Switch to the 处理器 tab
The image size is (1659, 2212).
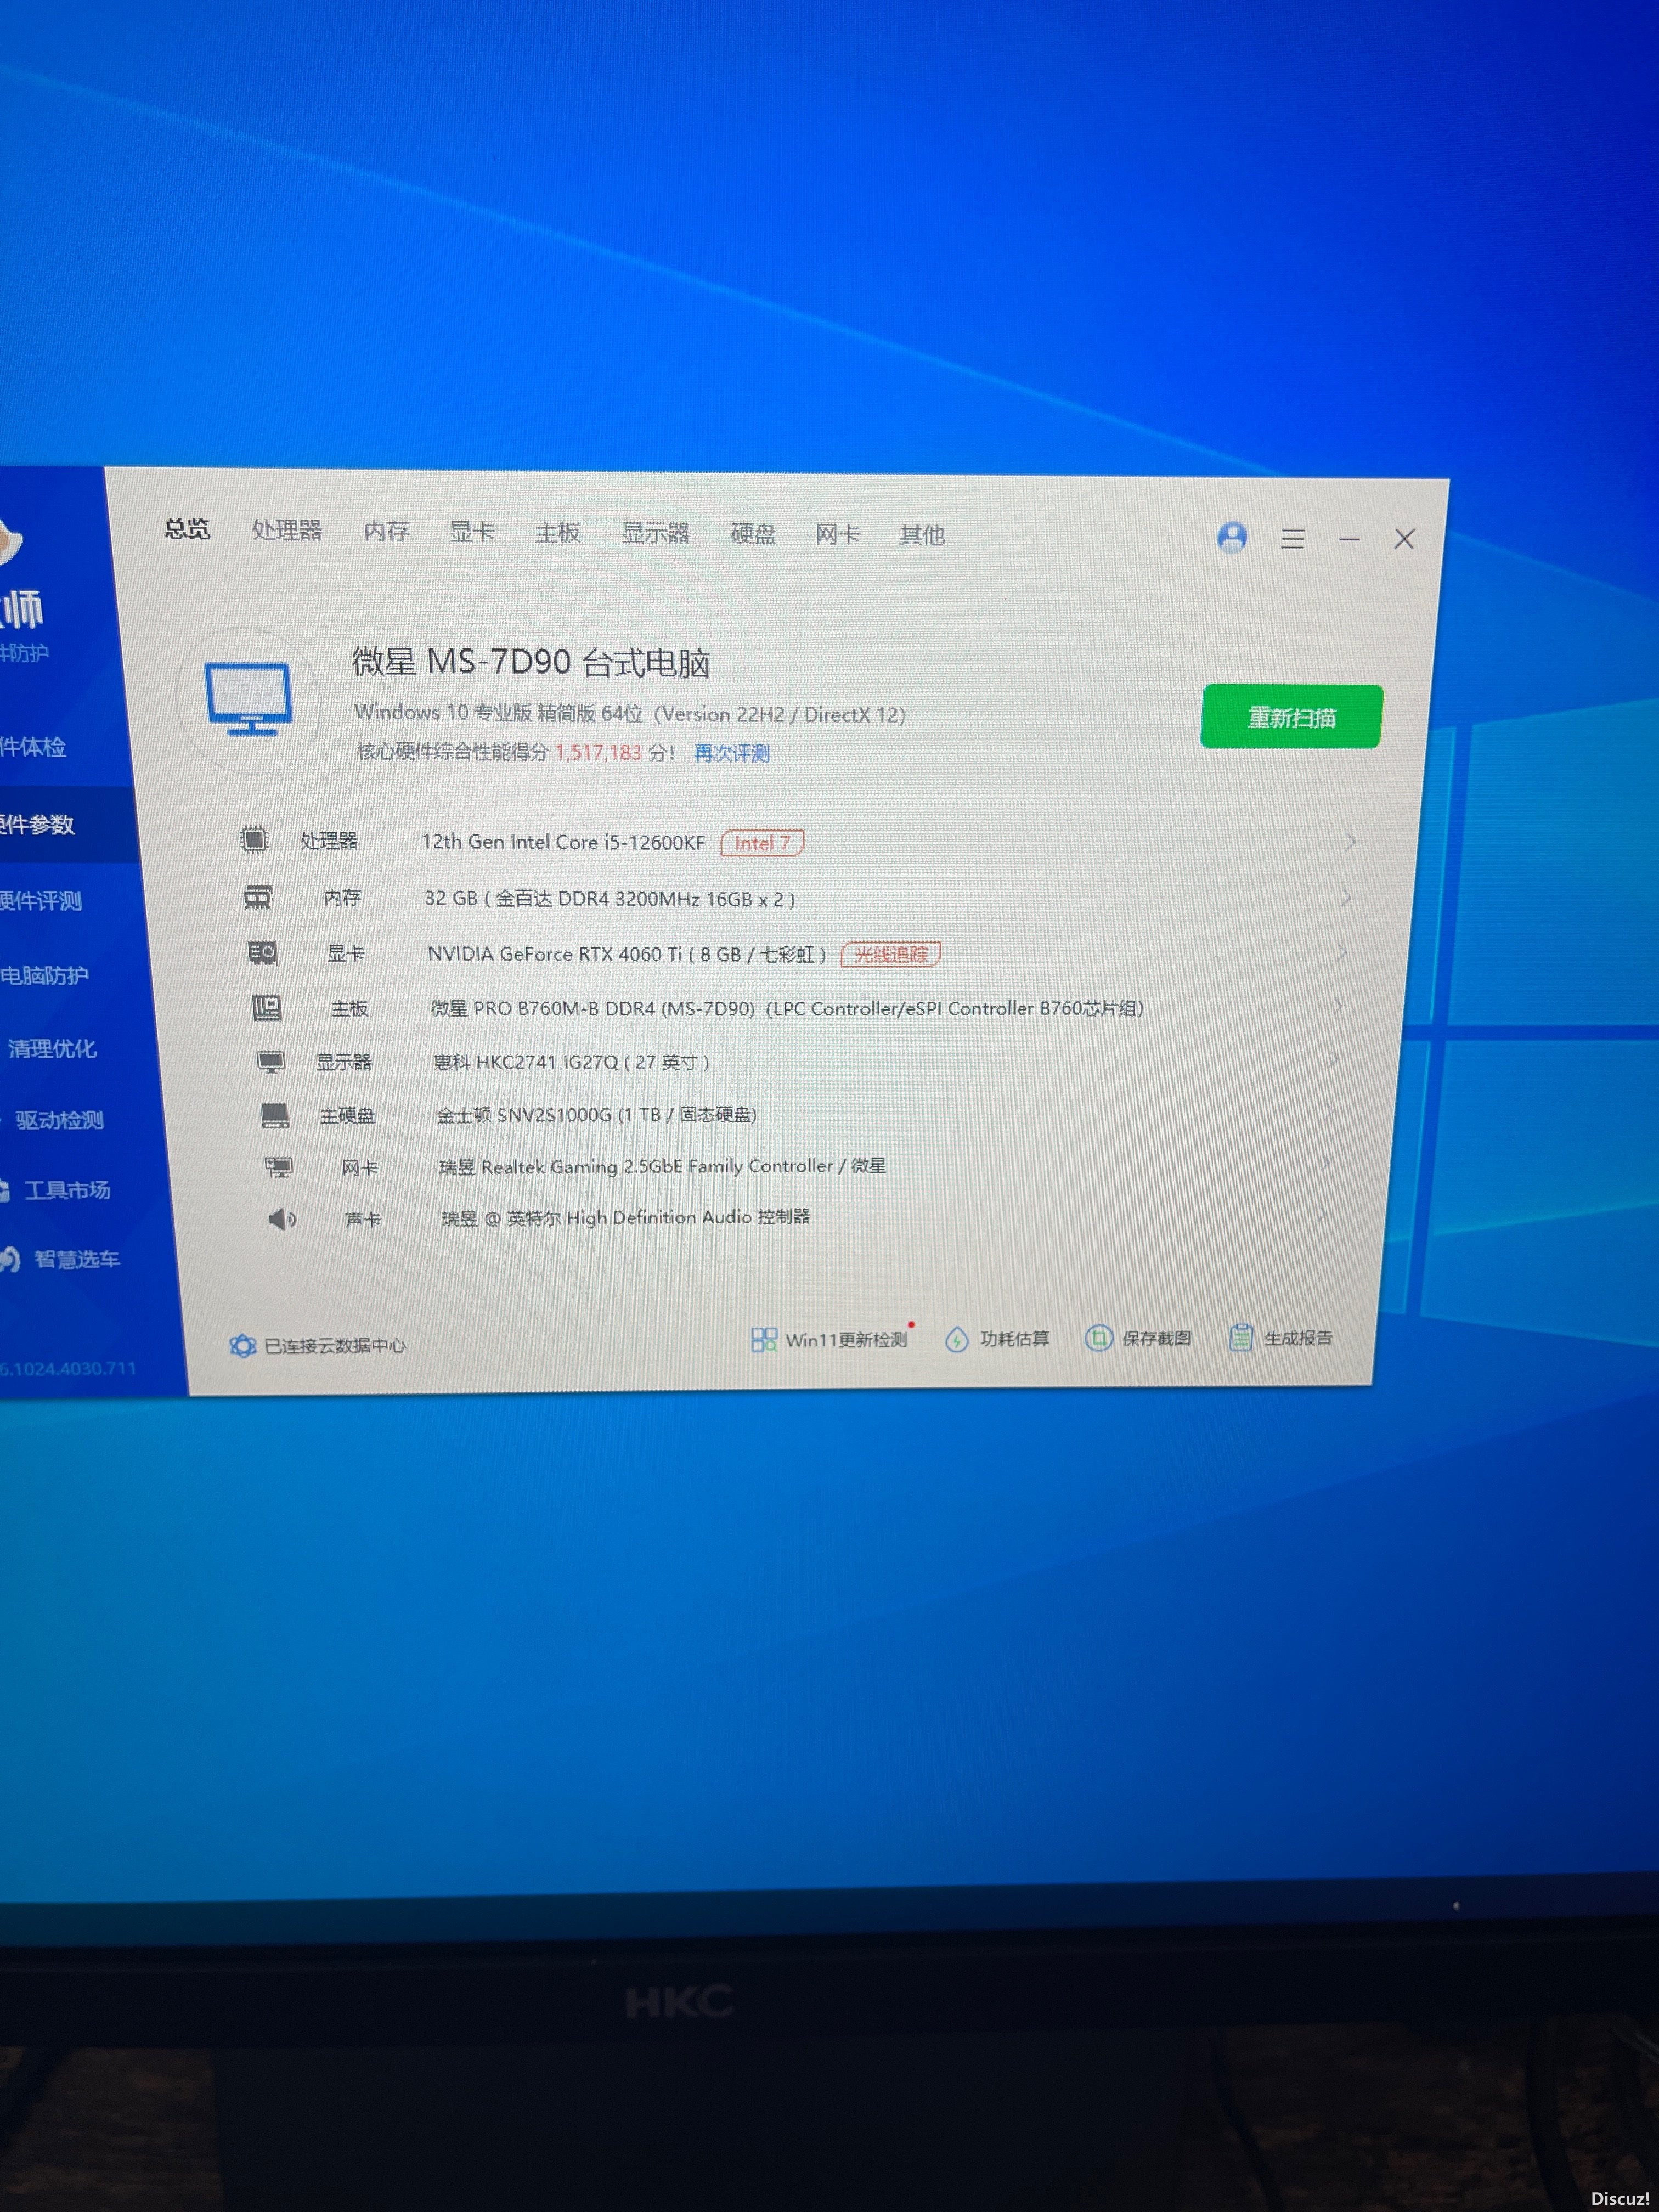[x=287, y=530]
